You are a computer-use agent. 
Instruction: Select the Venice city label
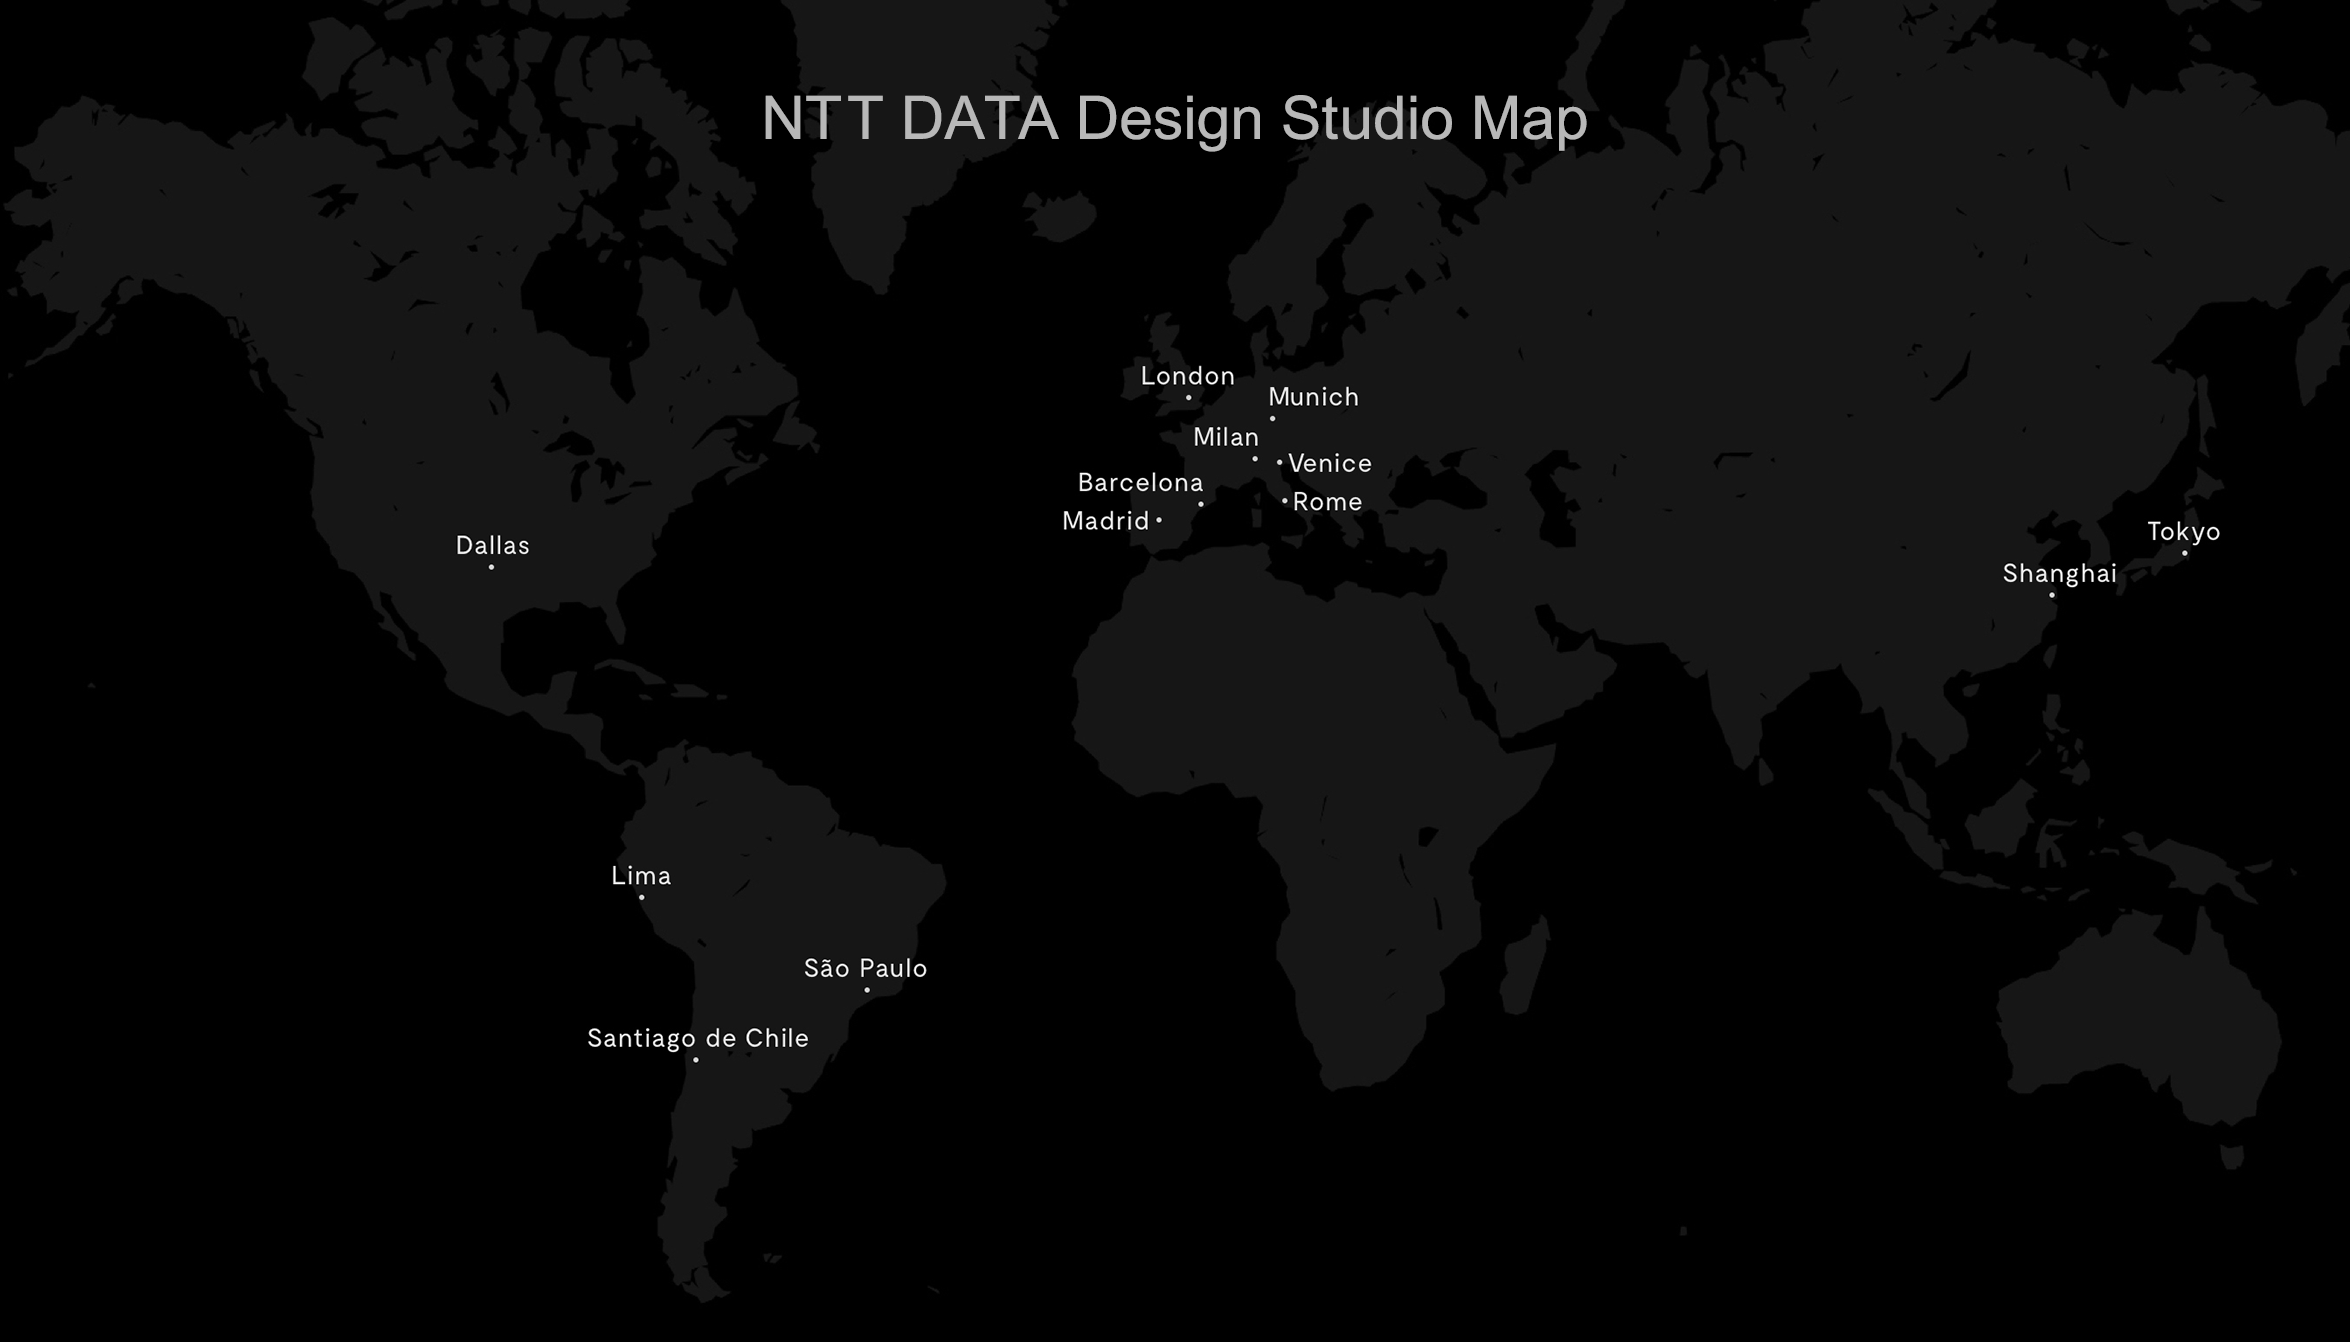pos(1330,463)
